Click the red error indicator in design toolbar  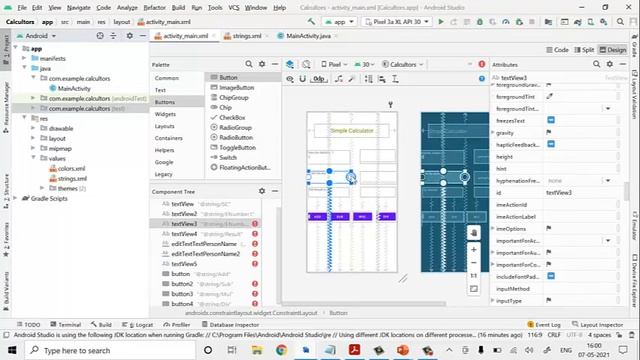(482, 64)
